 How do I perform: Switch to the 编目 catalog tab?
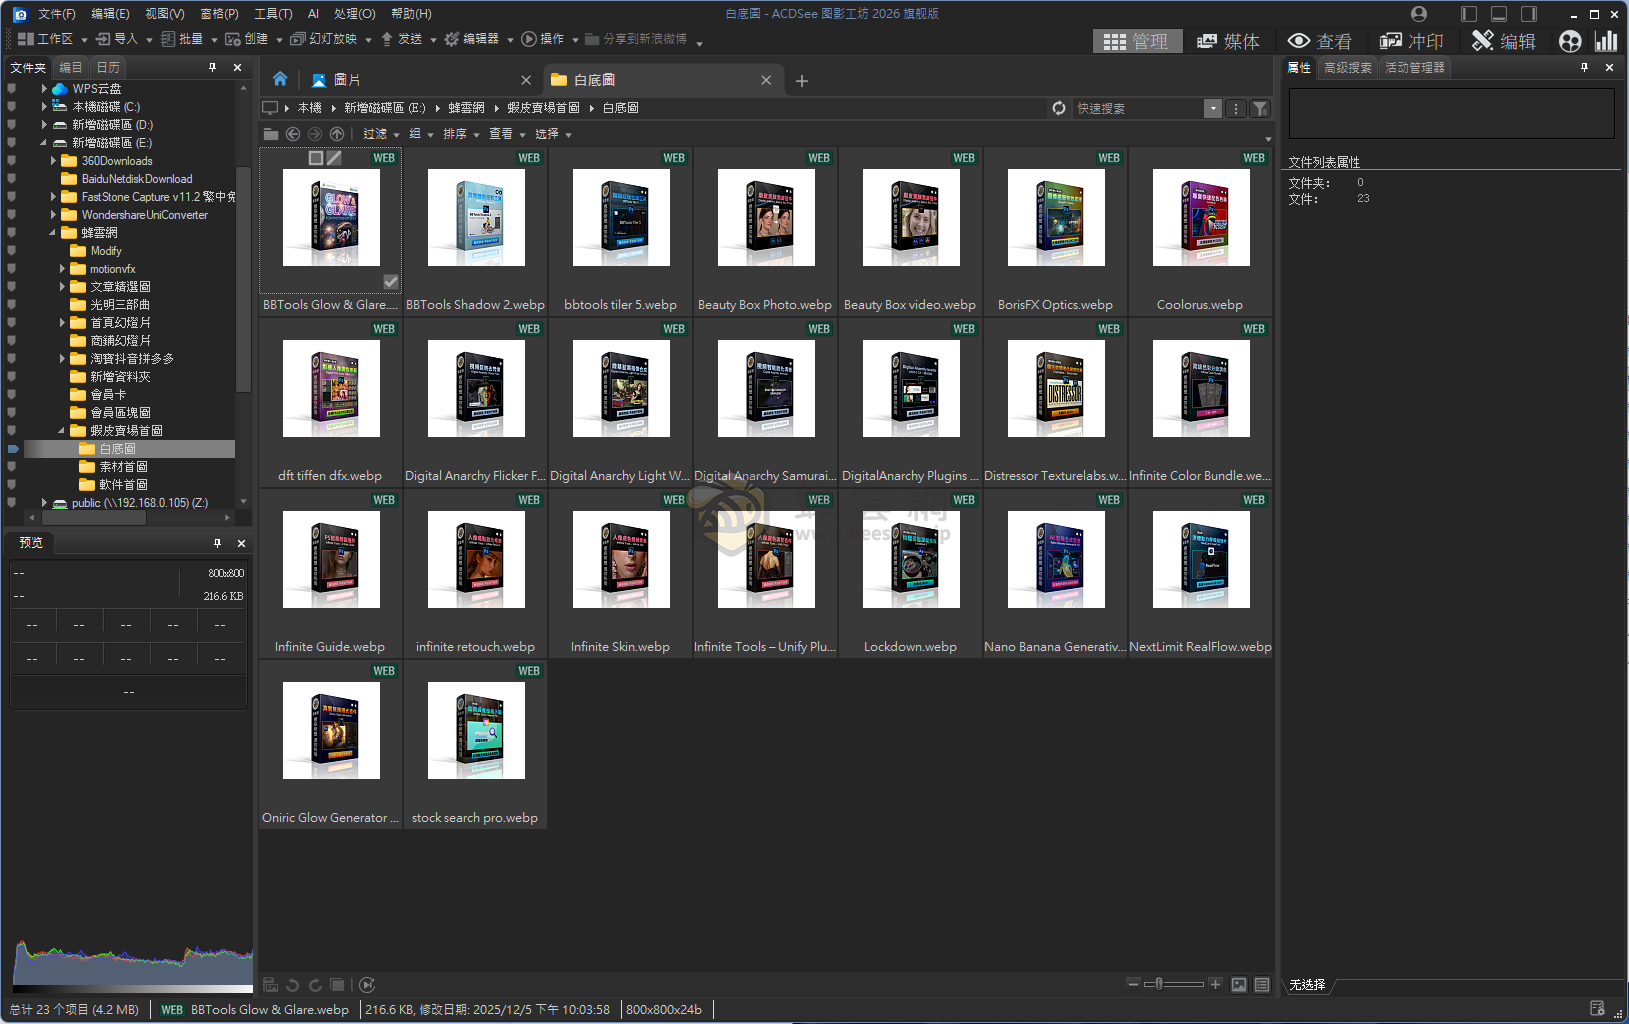pos(71,67)
